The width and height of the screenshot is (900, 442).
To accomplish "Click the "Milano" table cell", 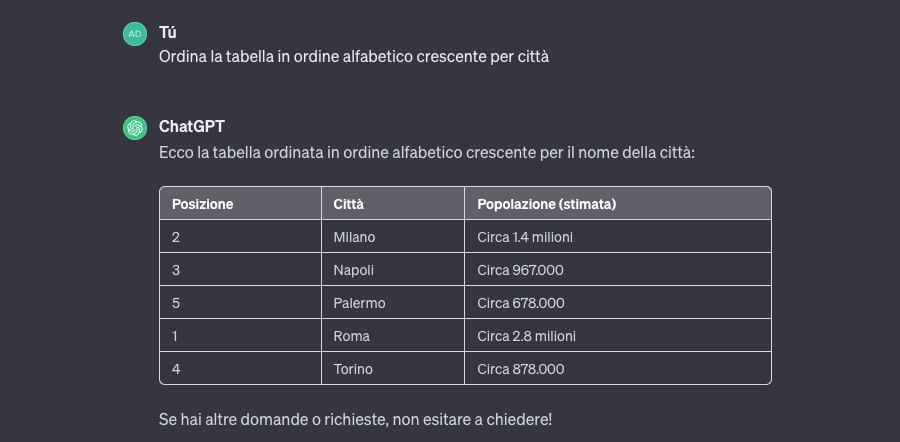I will (354, 237).
